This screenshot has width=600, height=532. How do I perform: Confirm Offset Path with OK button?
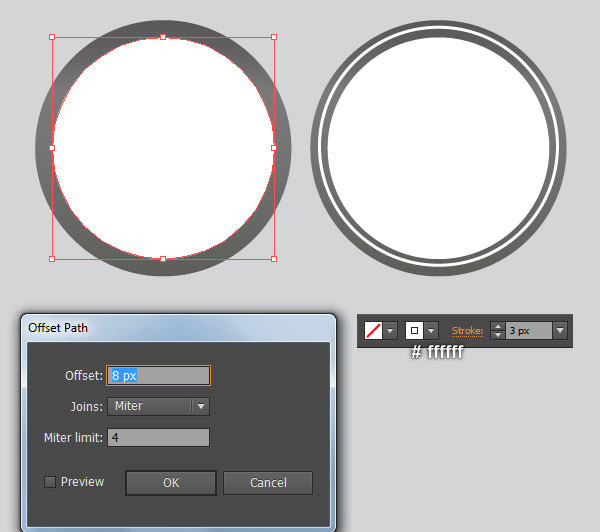point(171,483)
